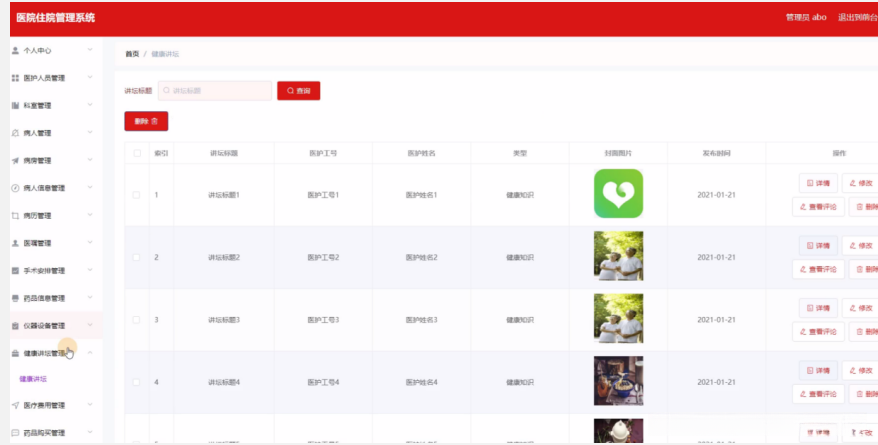Open 查看评论 for row 讲坛标题3
The height and width of the screenshot is (445, 878).
tap(818, 331)
